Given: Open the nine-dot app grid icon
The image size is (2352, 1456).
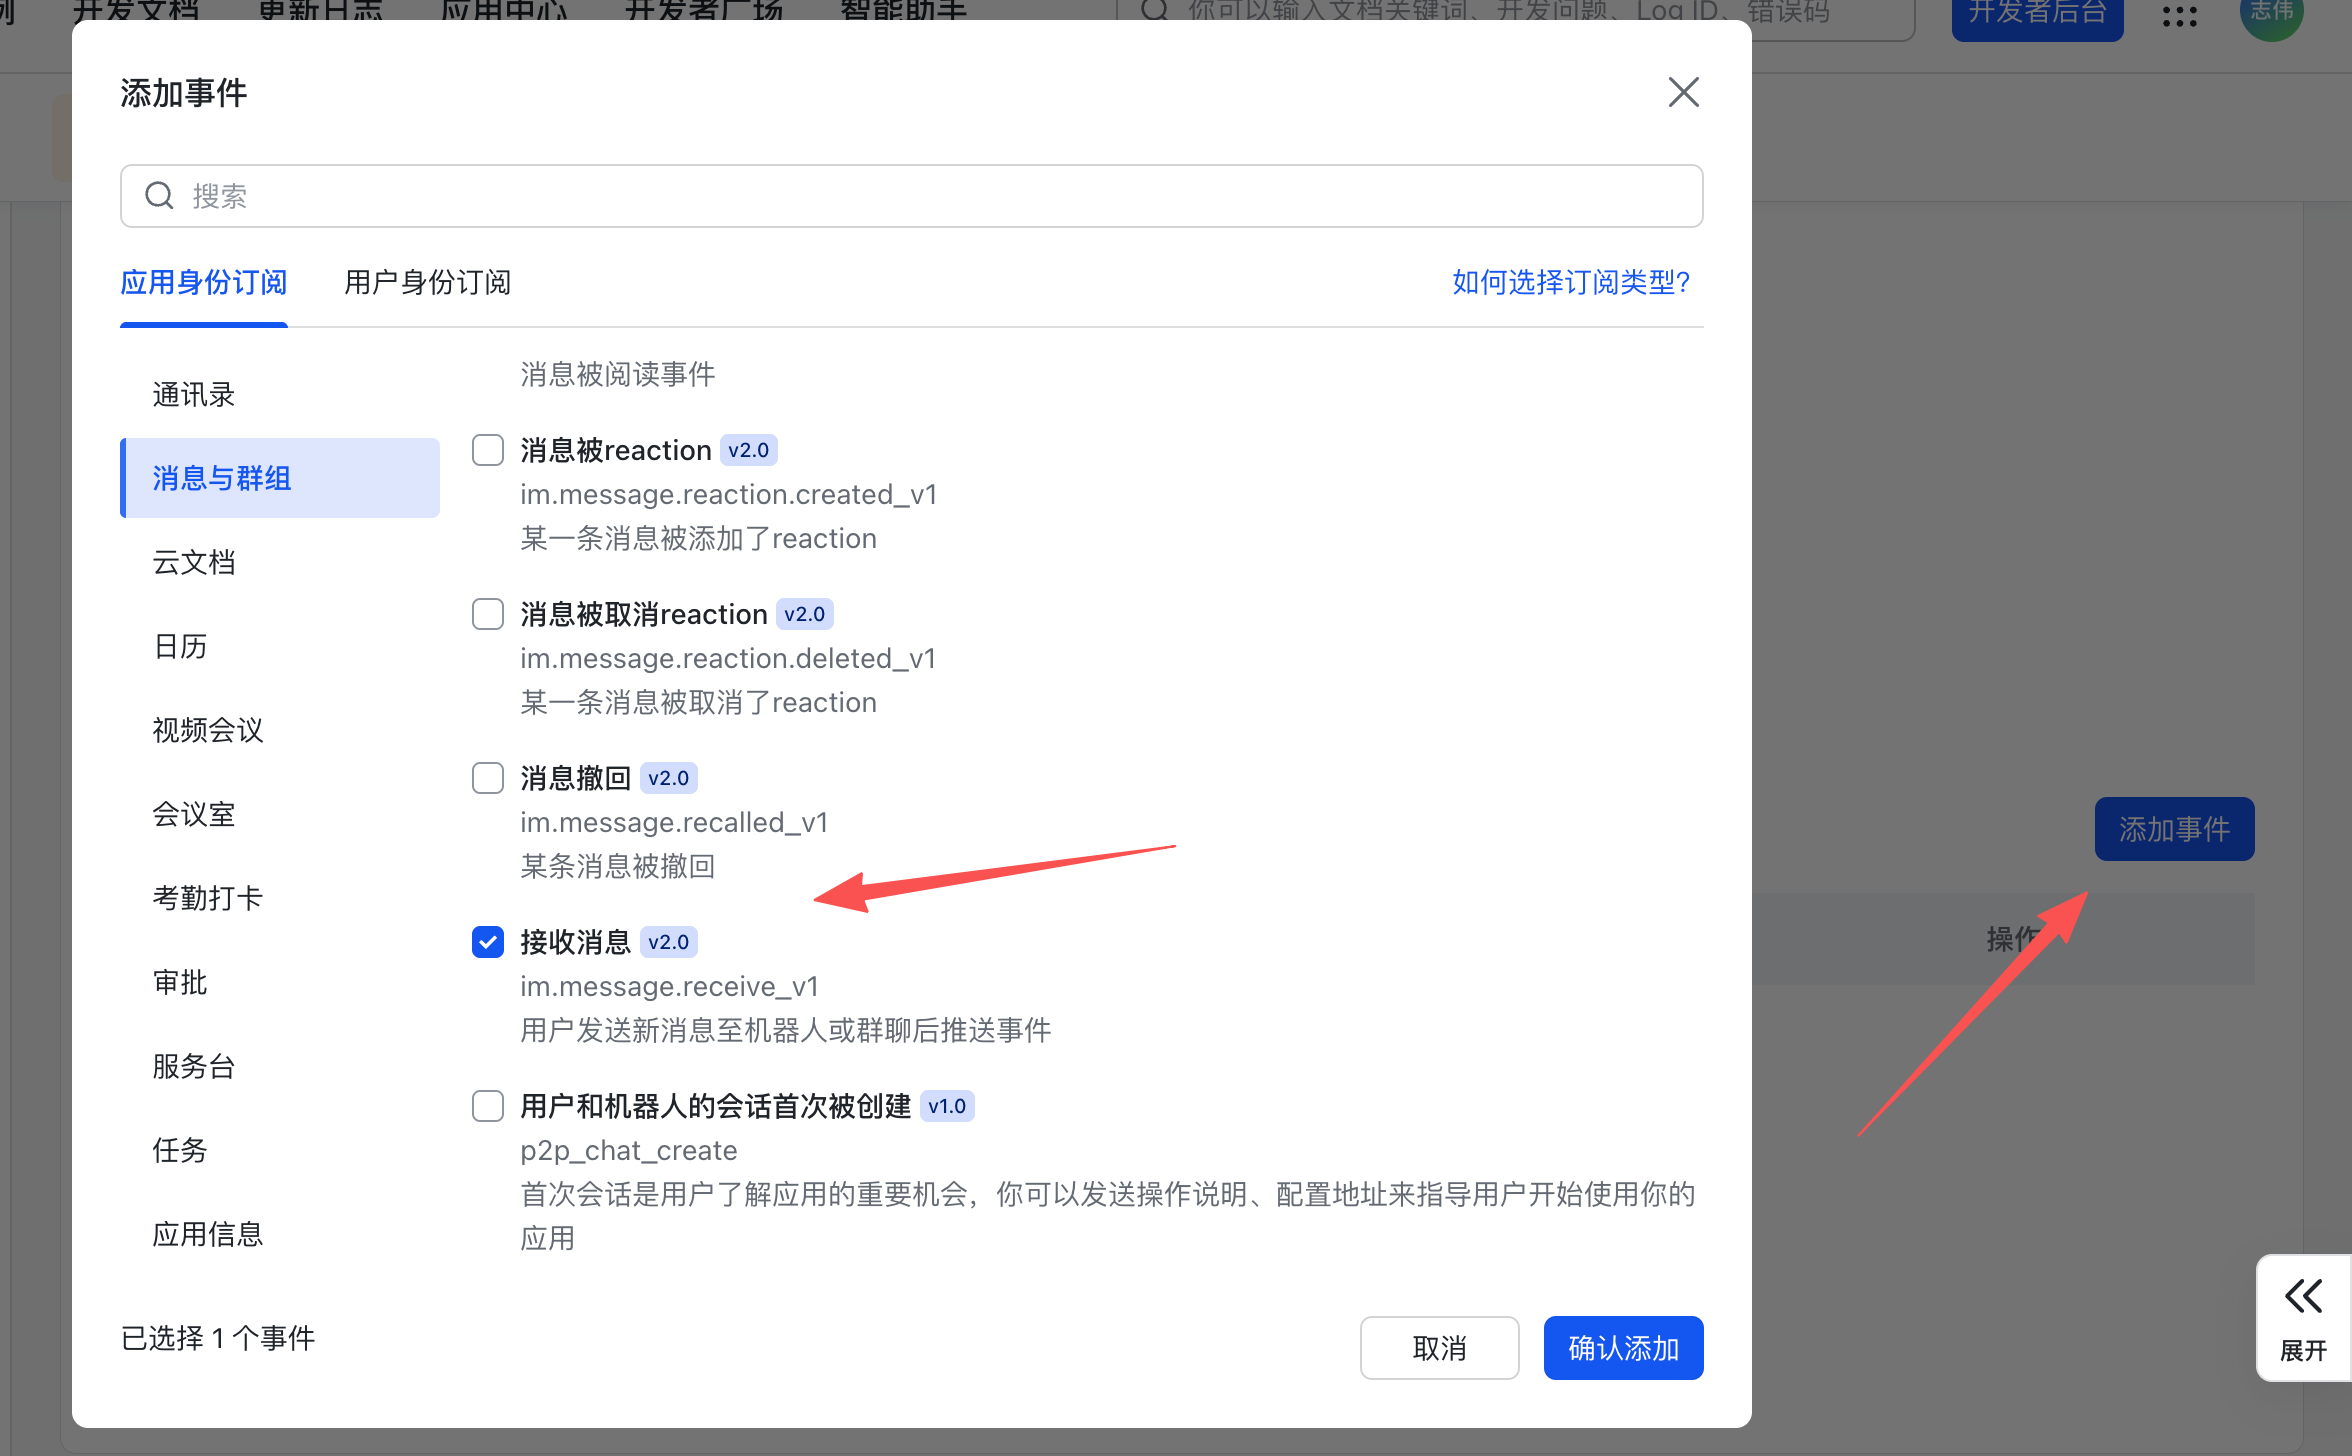Looking at the screenshot, I should tap(2179, 16).
